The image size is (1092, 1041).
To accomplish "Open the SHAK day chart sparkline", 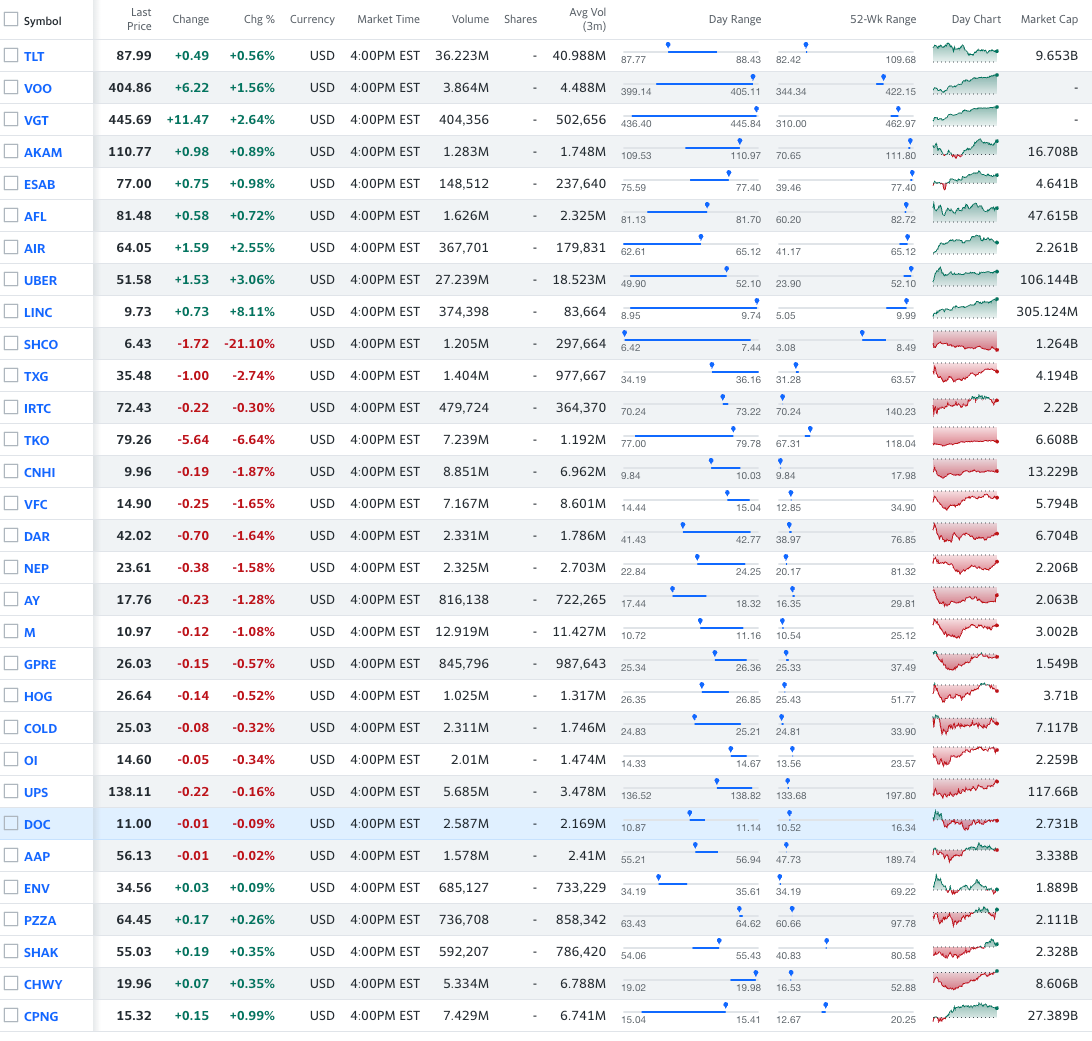I will click(x=965, y=949).
